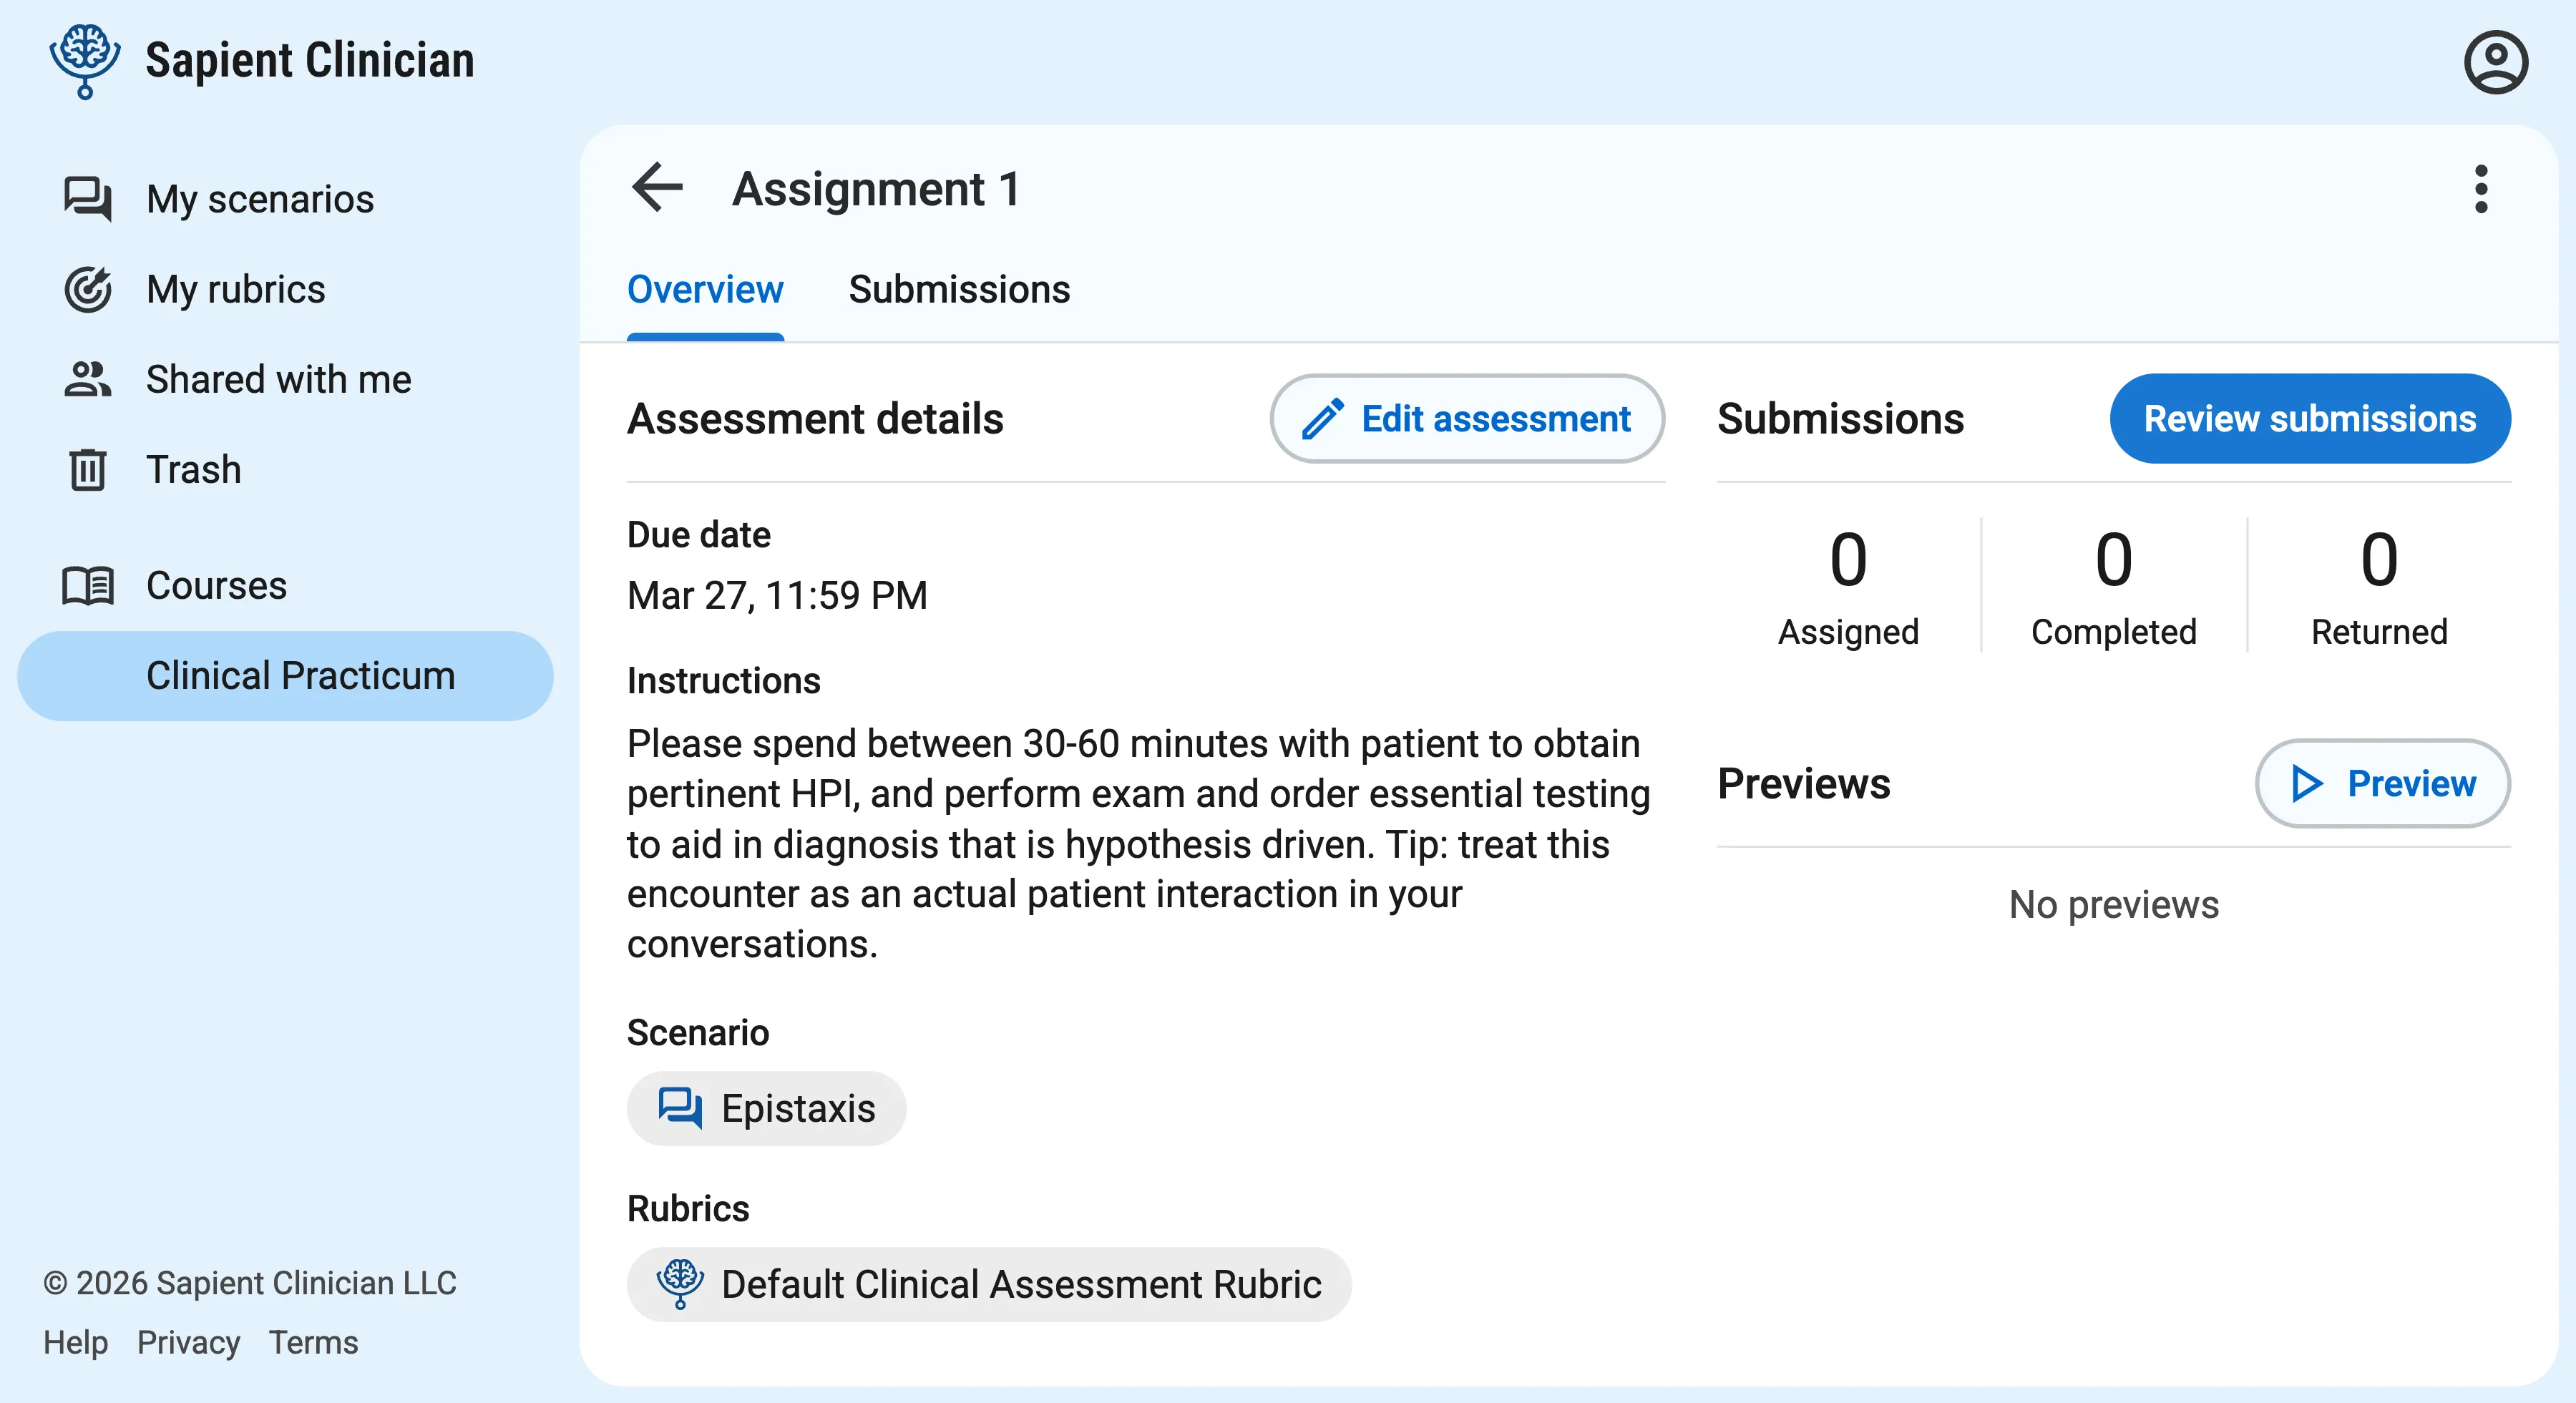Switch to the Submissions tab
This screenshot has height=1403, width=2576.
click(x=959, y=290)
